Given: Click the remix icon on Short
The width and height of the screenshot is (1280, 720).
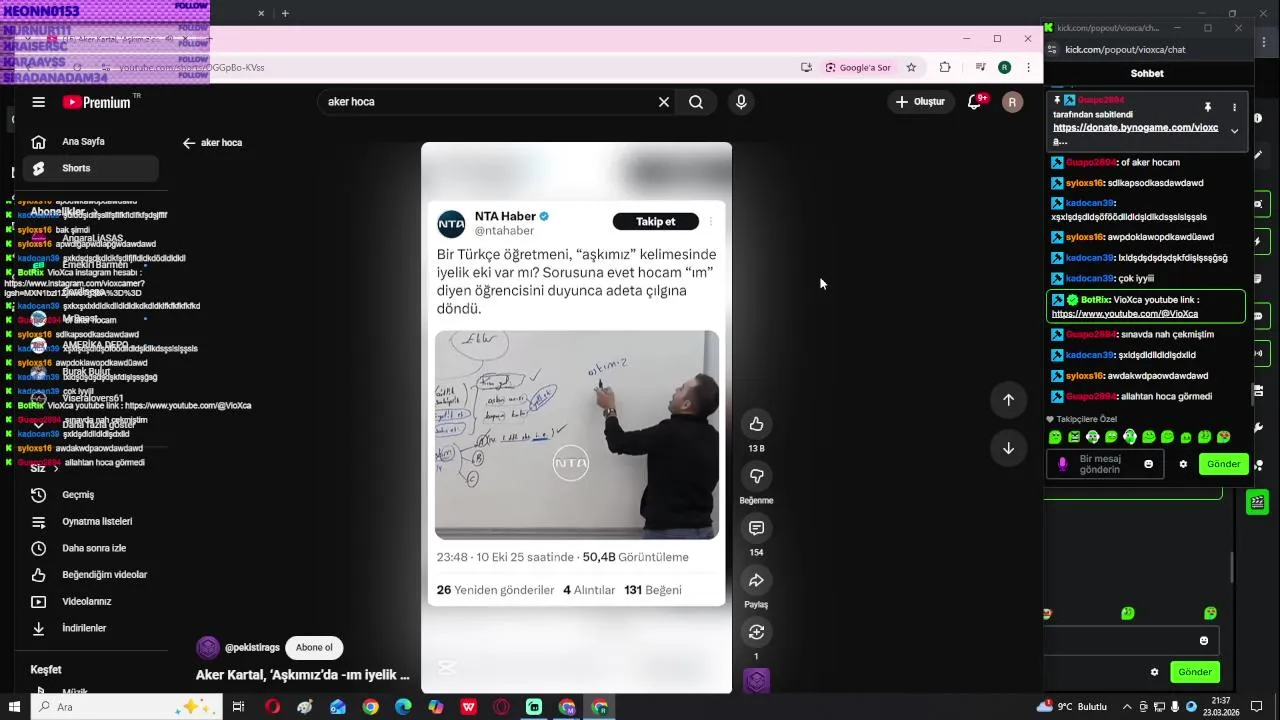Looking at the screenshot, I should [756, 632].
